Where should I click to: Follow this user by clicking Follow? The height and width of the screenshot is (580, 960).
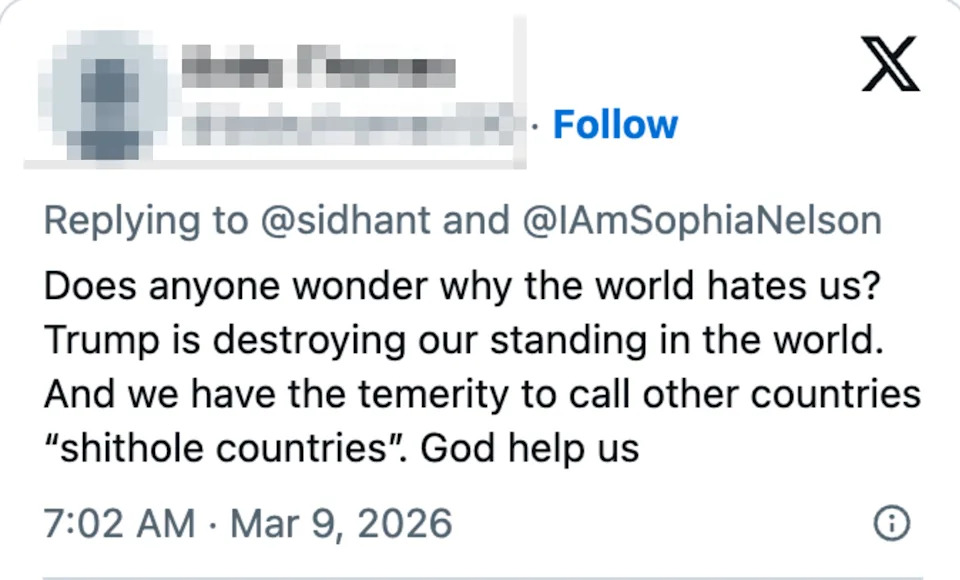[x=616, y=124]
